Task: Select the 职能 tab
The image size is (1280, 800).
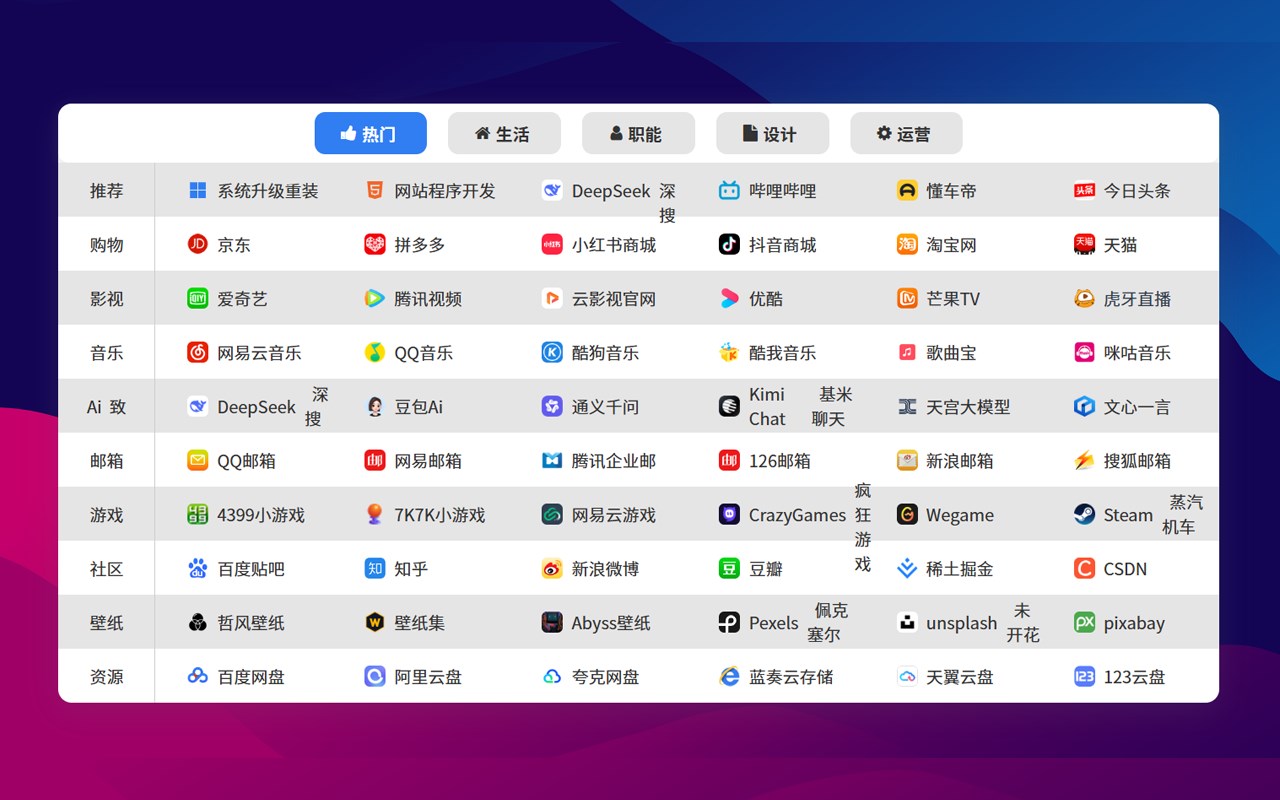Action: [638, 133]
